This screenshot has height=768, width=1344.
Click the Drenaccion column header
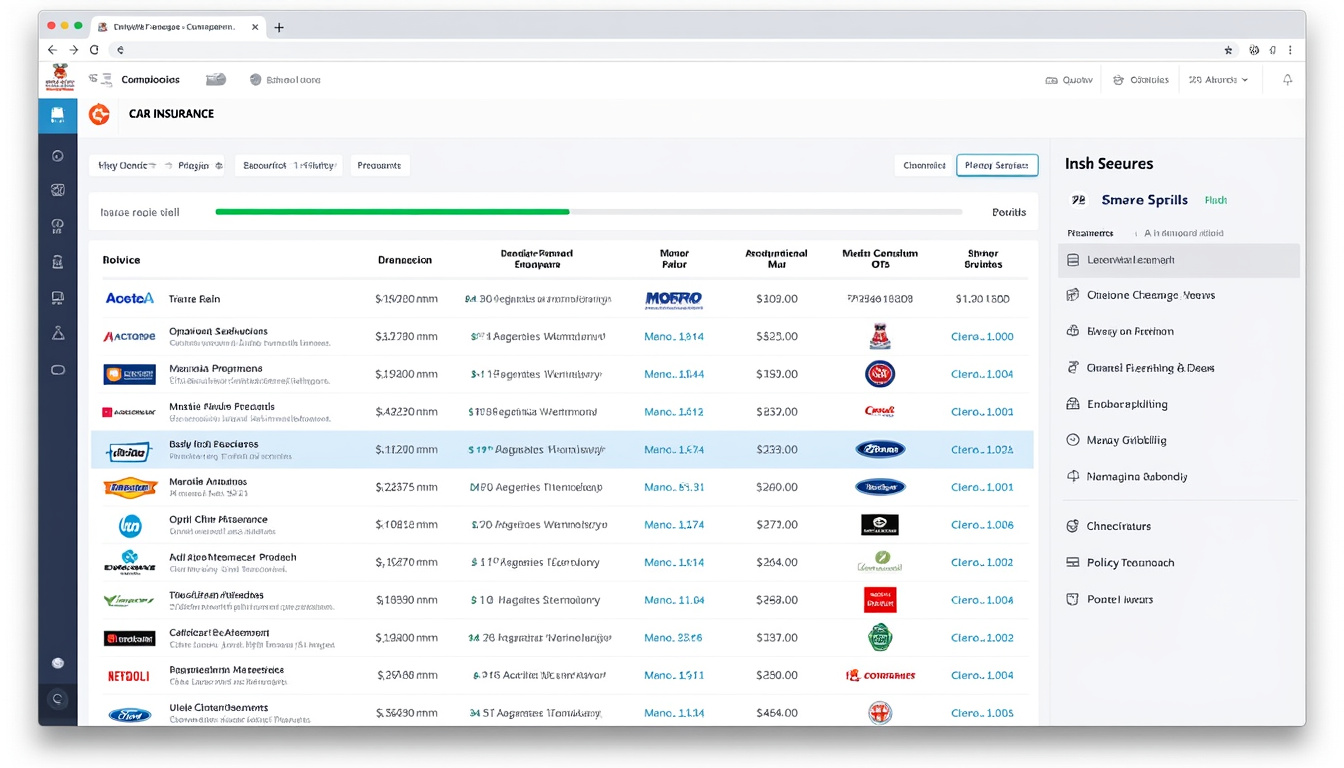(405, 260)
